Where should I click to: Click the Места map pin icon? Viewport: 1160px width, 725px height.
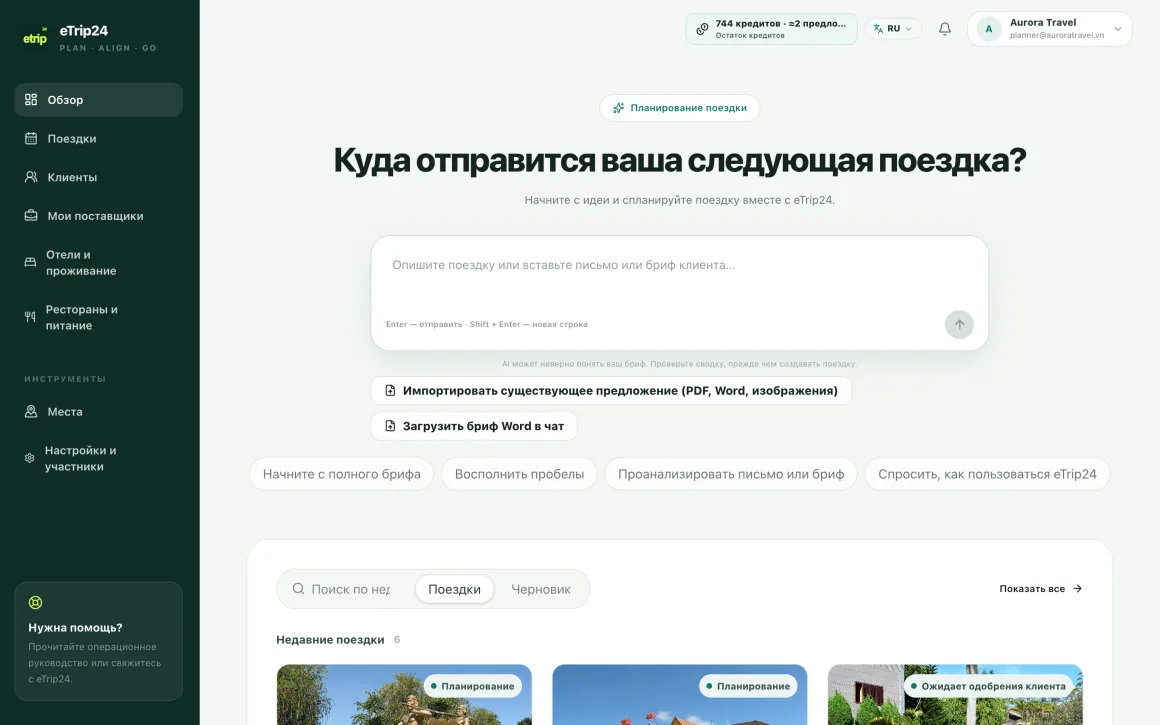[x=31, y=411]
